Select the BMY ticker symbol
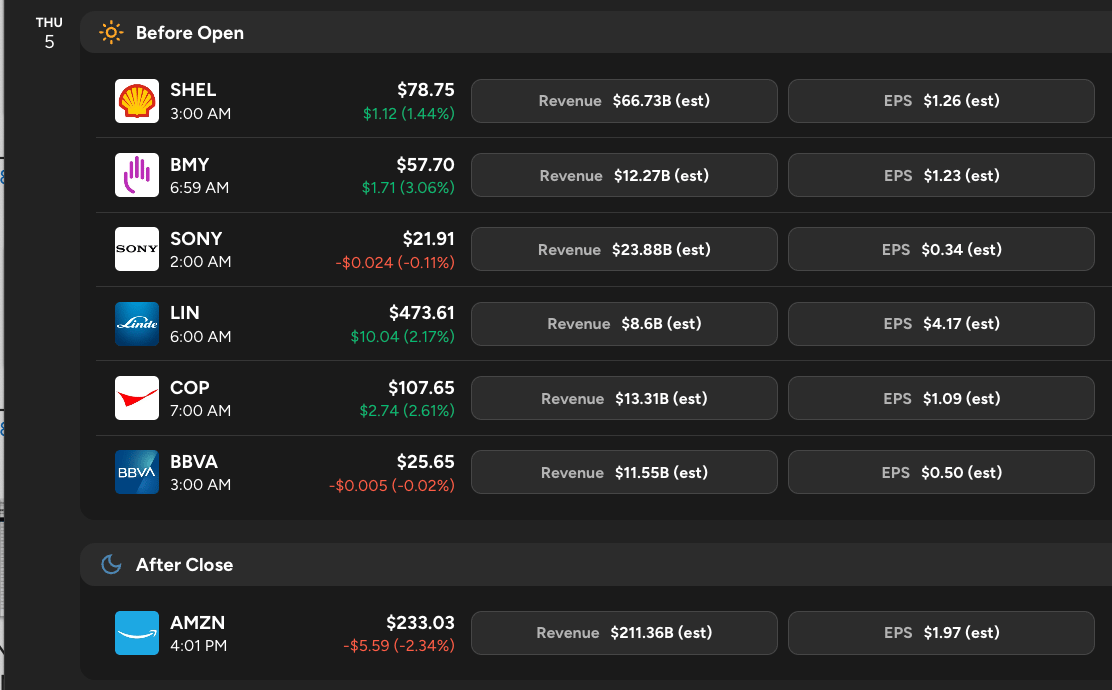This screenshot has width=1112, height=690. click(189, 165)
